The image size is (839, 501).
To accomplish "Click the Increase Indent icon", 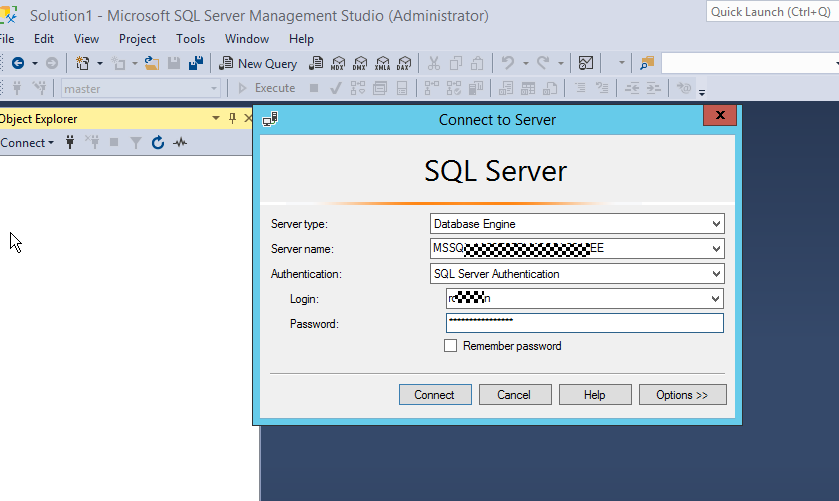I will pos(654,88).
